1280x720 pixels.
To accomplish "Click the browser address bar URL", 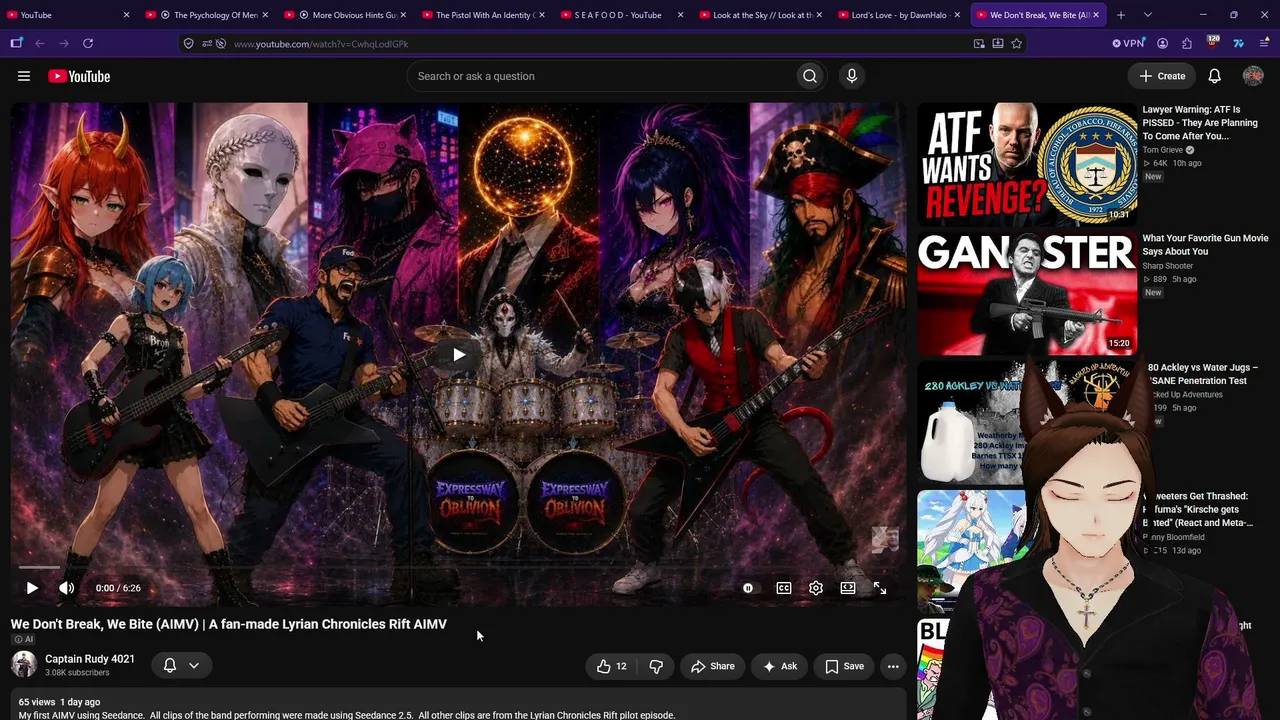I will 321,44.
